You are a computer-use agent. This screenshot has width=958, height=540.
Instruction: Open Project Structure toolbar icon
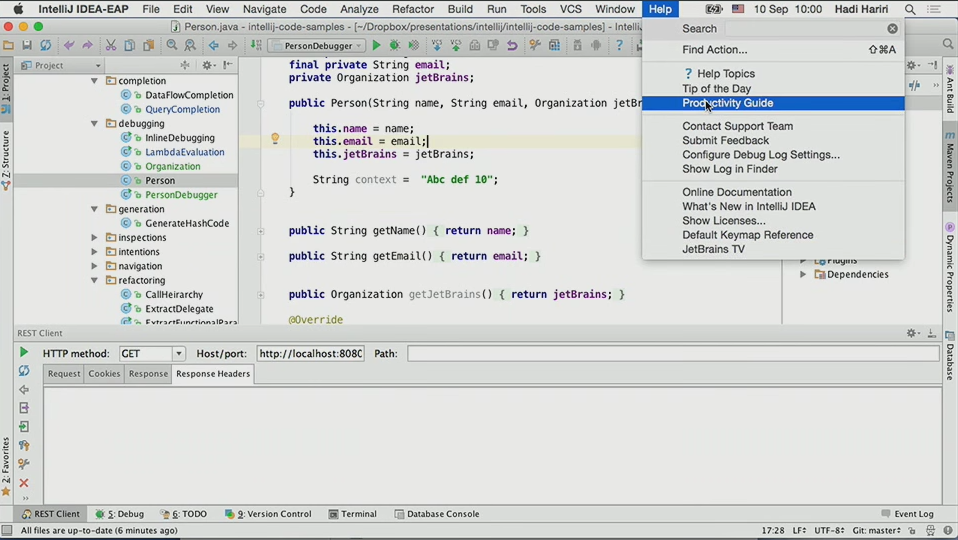point(554,45)
